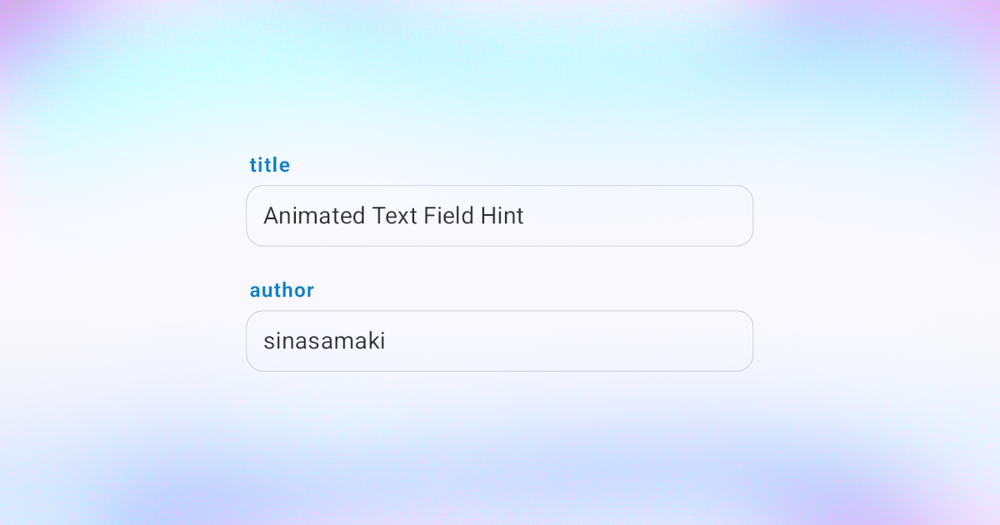Viewport: 1000px width, 525px height.
Task: Click the blue "author" label
Action: (x=282, y=290)
